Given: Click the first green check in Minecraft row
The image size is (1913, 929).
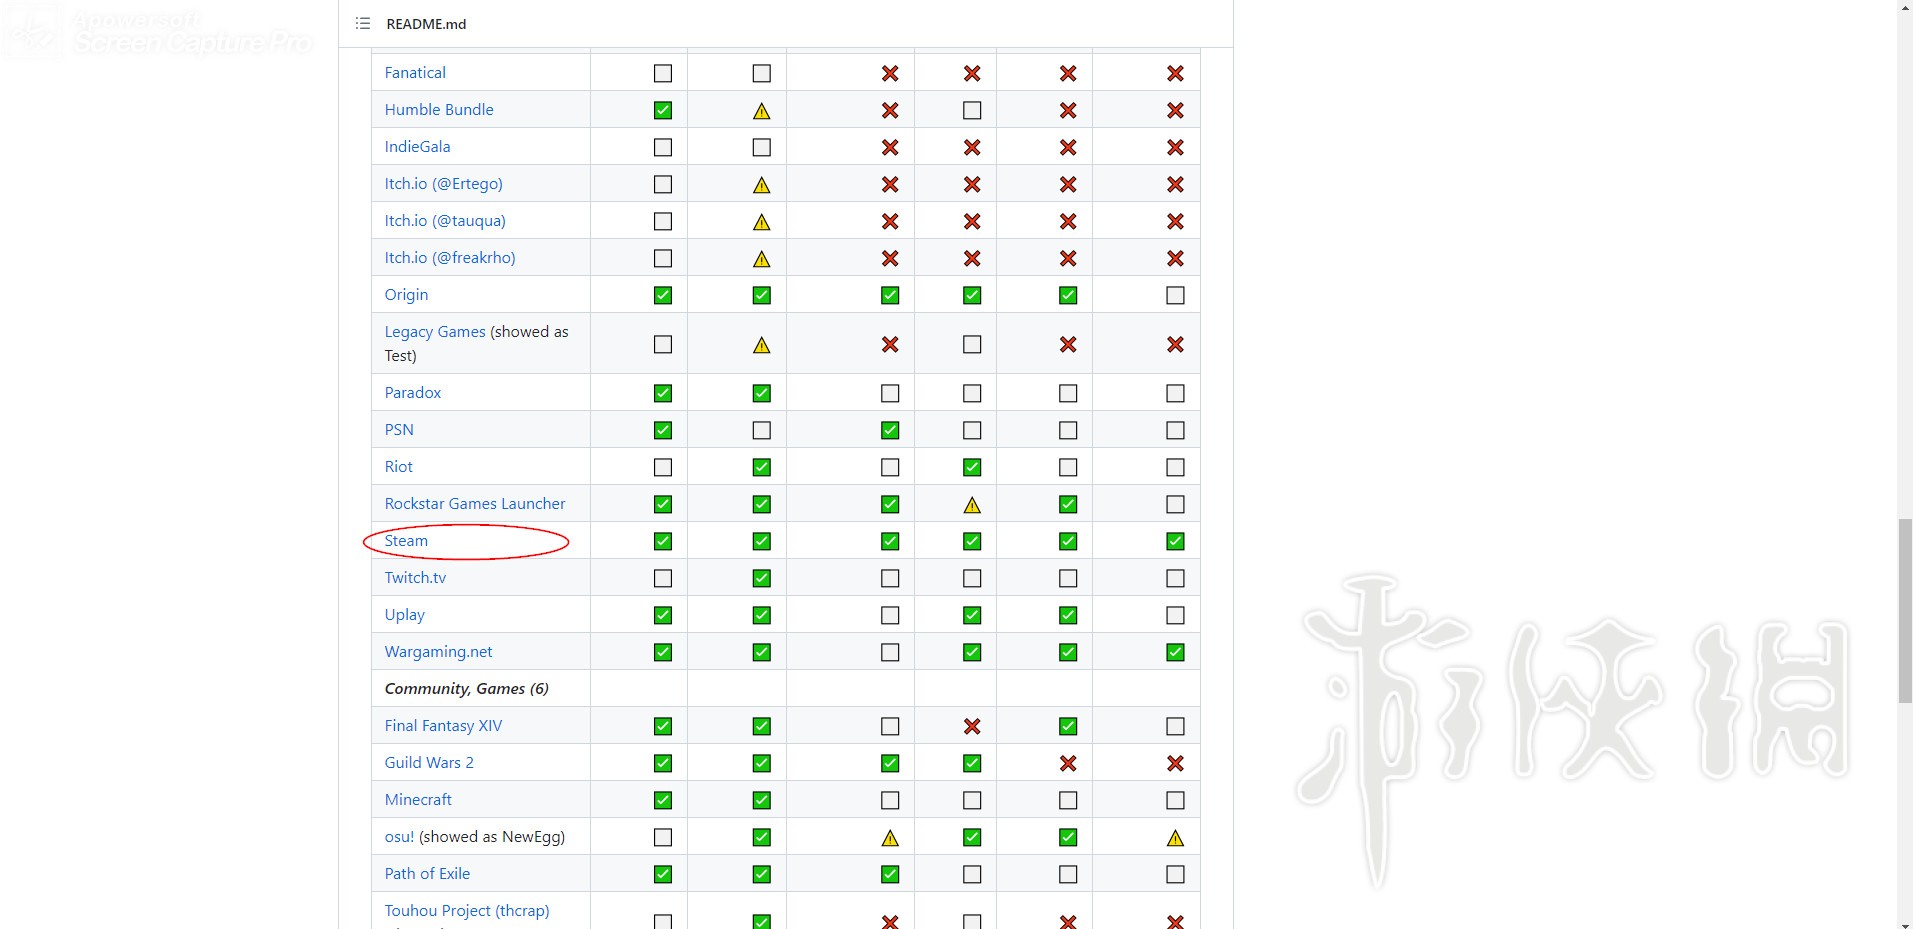Looking at the screenshot, I should coord(663,800).
